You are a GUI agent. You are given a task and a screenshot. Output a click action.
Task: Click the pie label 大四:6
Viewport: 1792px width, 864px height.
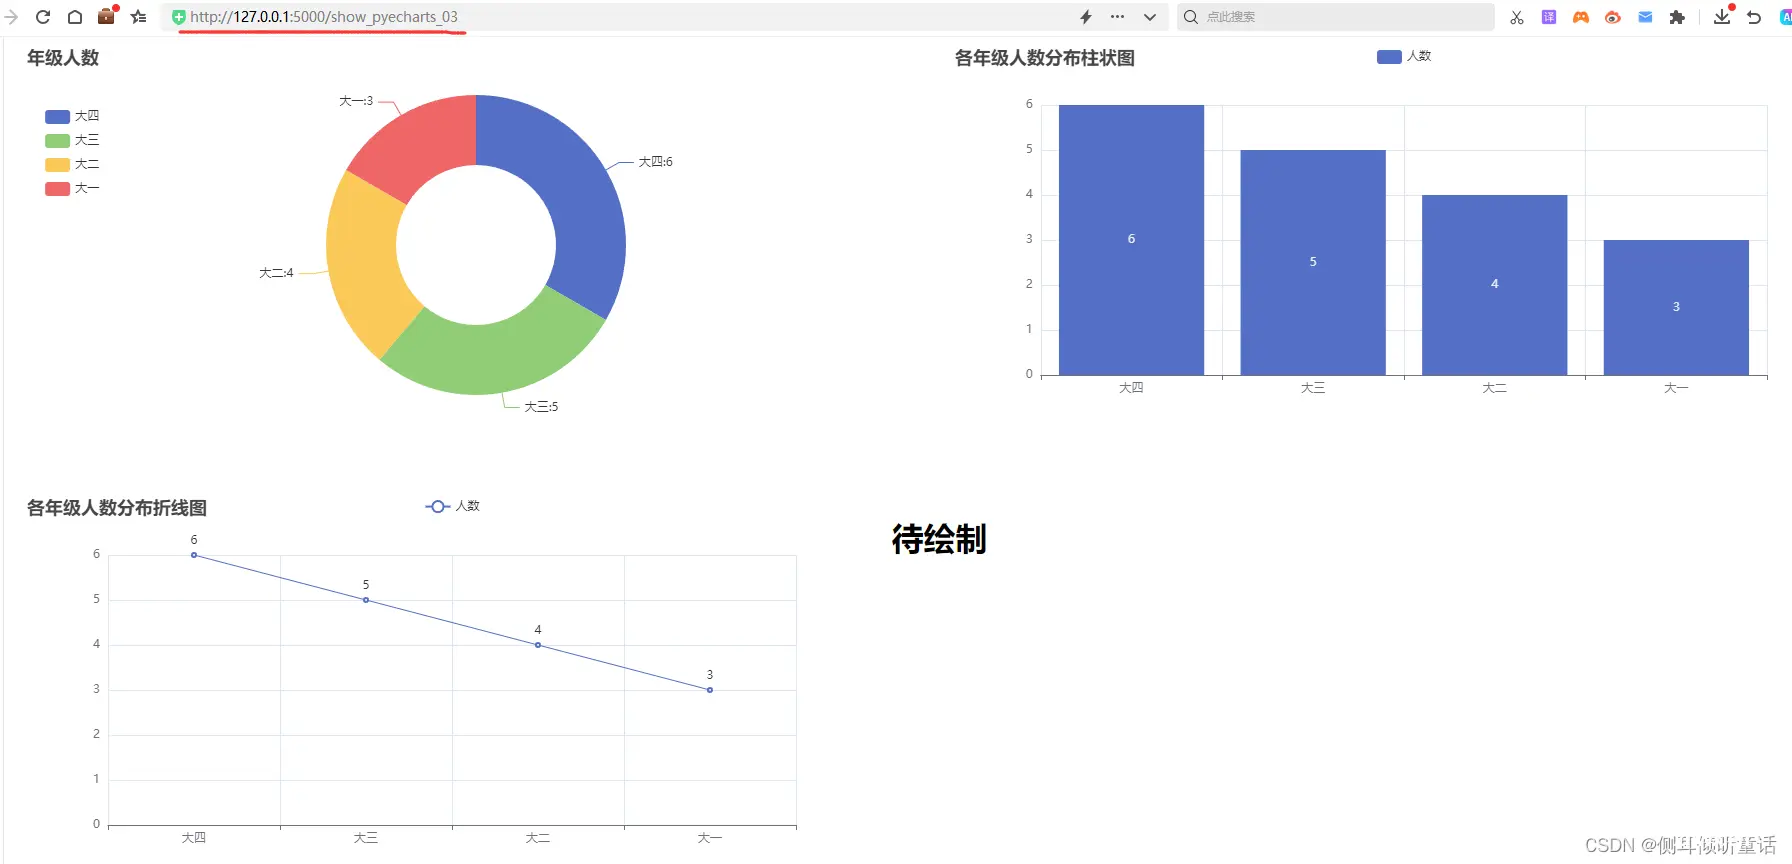click(x=656, y=161)
